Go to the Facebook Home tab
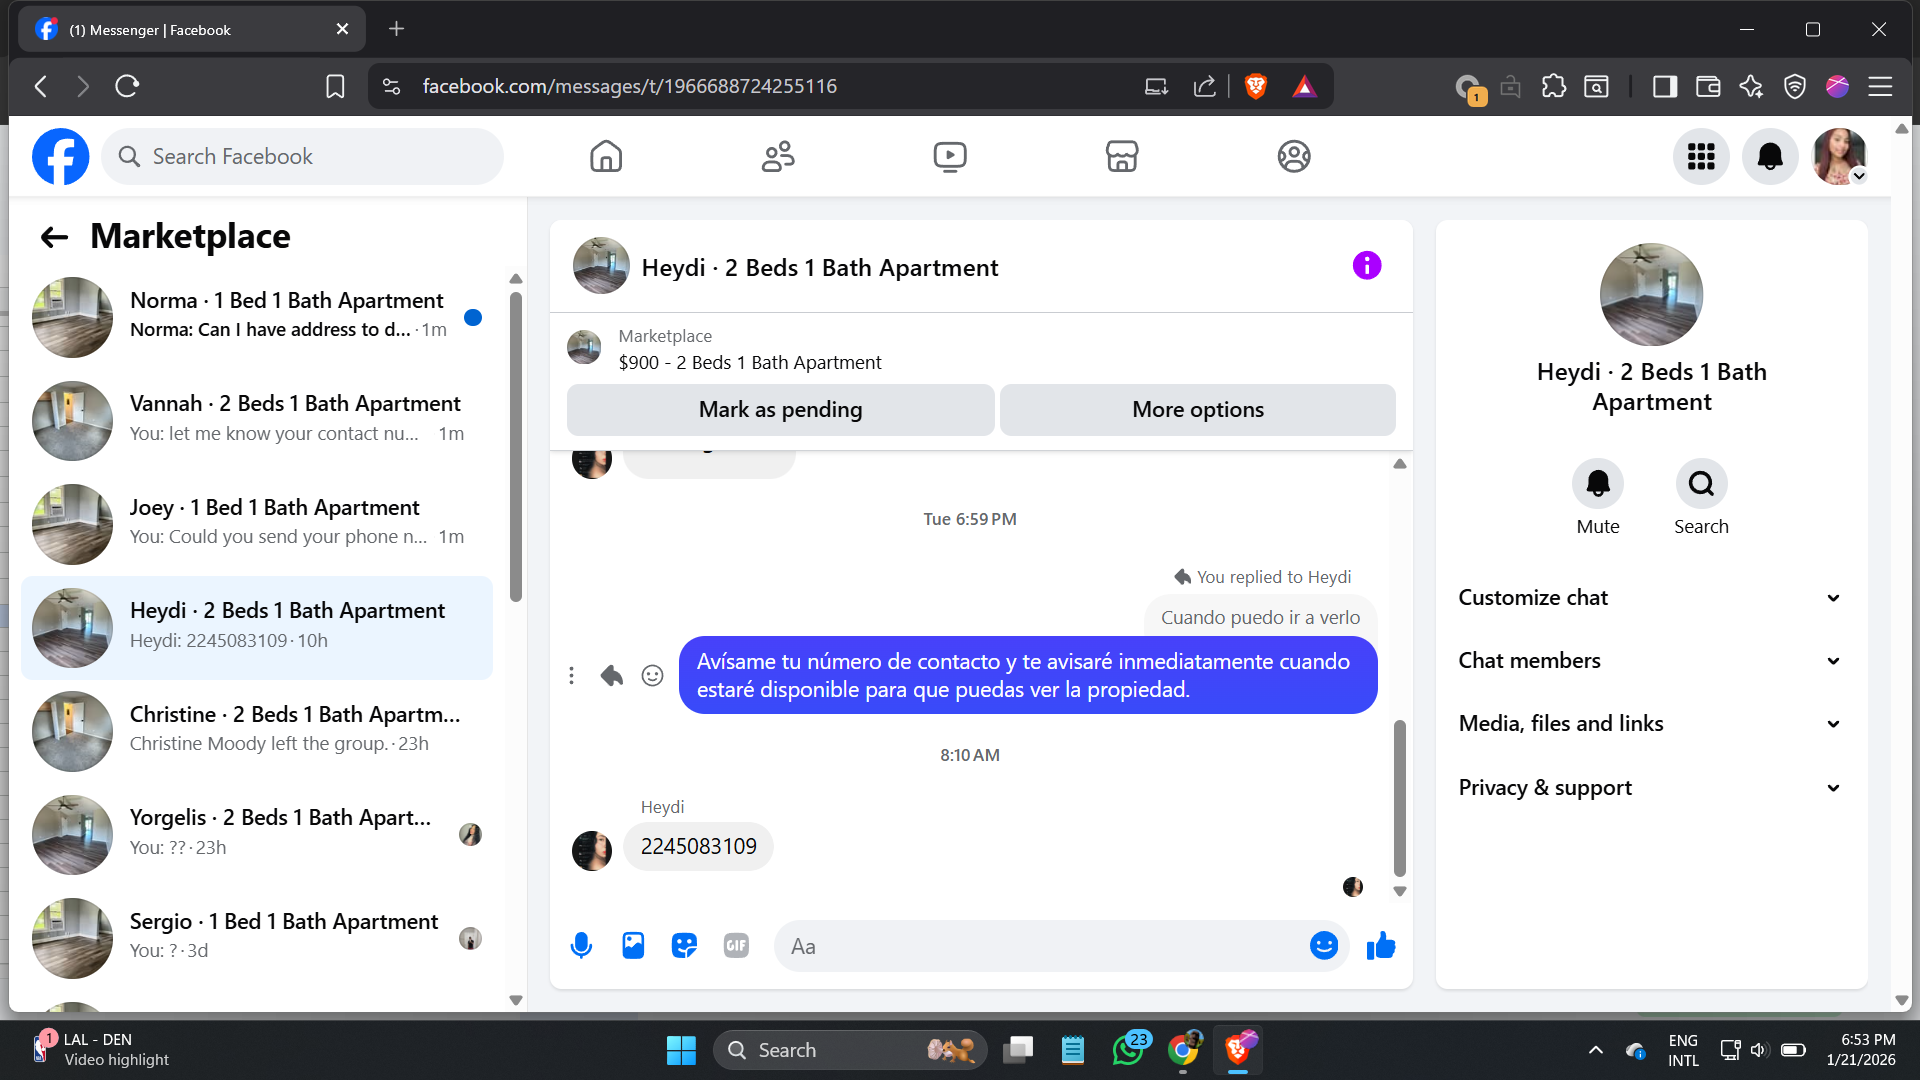The image size is (1920, 1080). [x=606, y=157]
